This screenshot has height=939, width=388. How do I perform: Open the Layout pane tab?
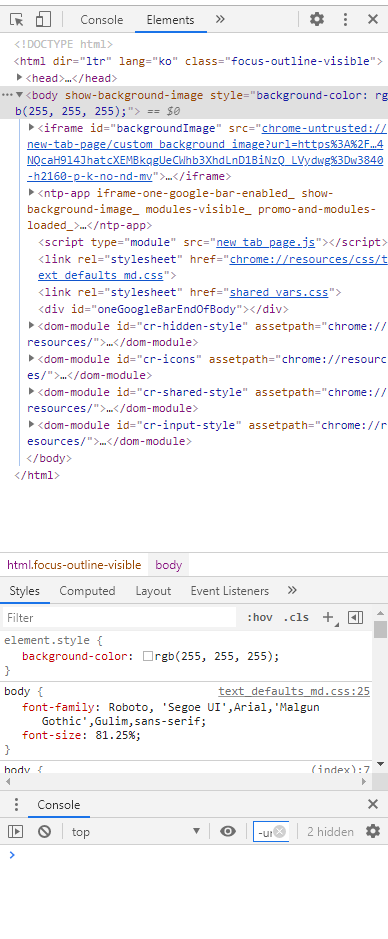153,591
